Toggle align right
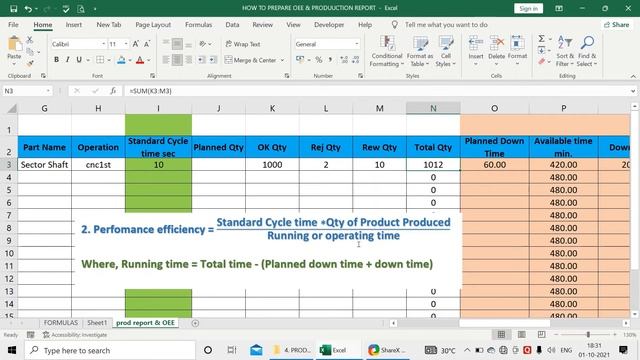Viewport: 640px width, 360px height. pyautogui.click(x=189, y=60)
